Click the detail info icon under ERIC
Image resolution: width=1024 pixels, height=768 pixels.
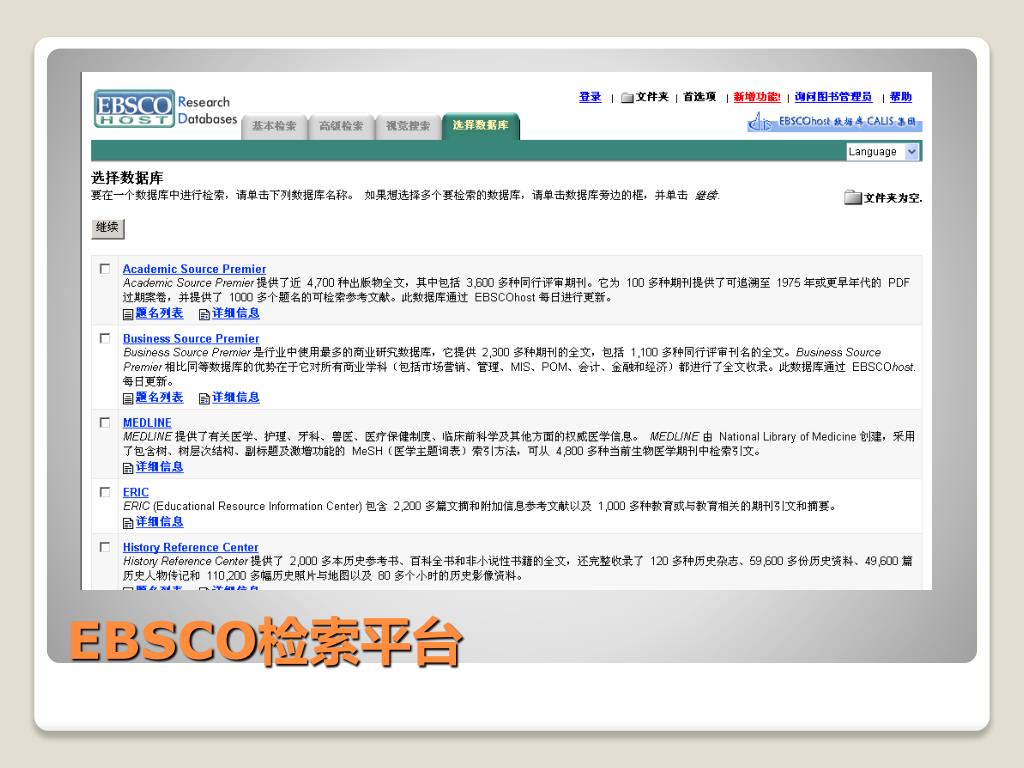click(128, 523)
